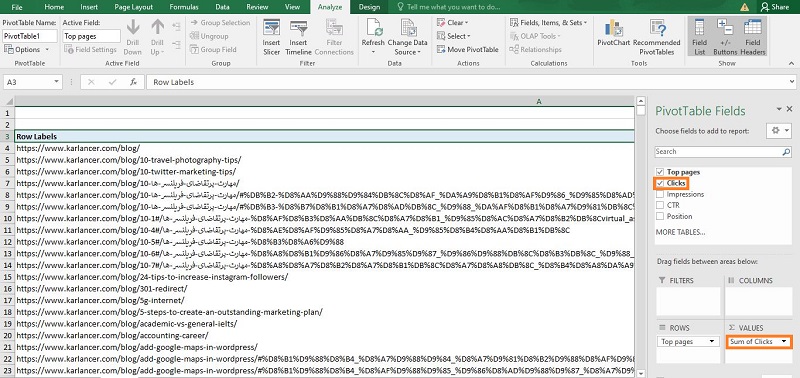Switch to the Page Layout tab
800x378 pixels.
[134, 7]
